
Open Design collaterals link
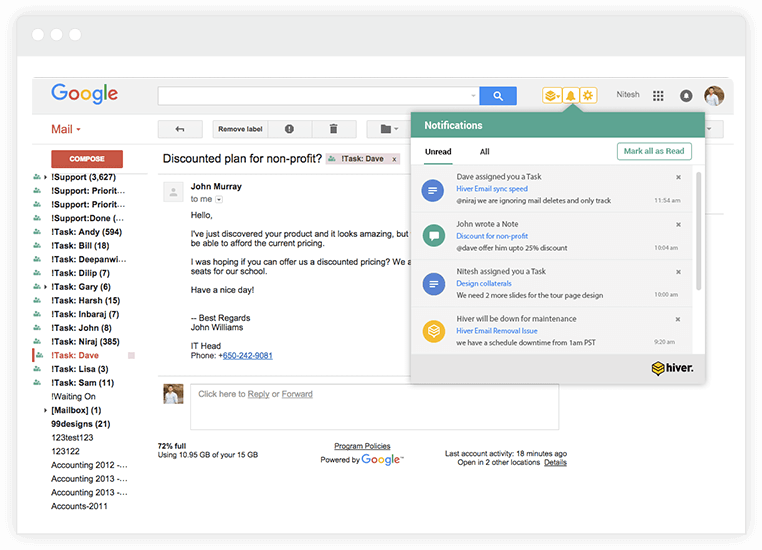[484, 283]
